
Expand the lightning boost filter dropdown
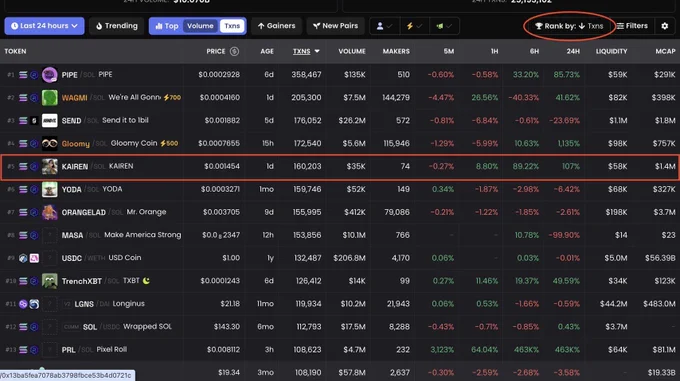point(414,26)
